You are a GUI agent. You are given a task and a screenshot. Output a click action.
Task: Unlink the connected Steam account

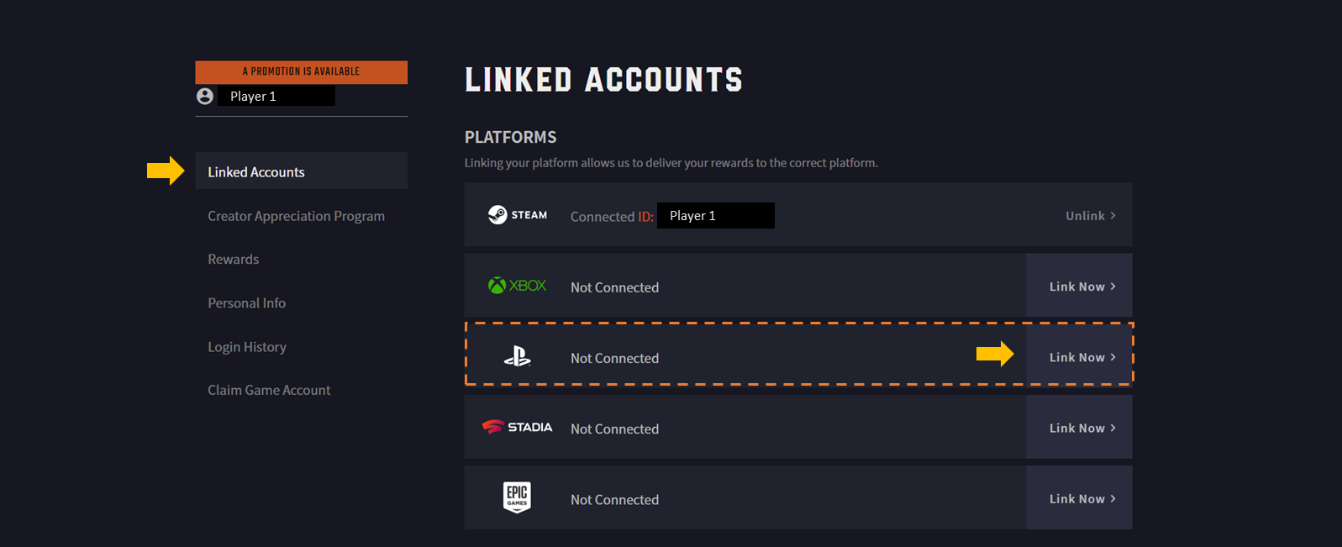[x=1089, y=215]
